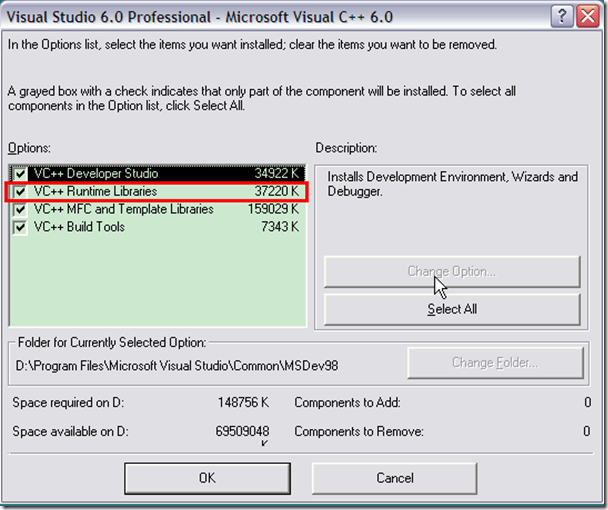Click the 69509048 space available value
Image resolution: width=608 pixels, height=510 pixels.
242,431
